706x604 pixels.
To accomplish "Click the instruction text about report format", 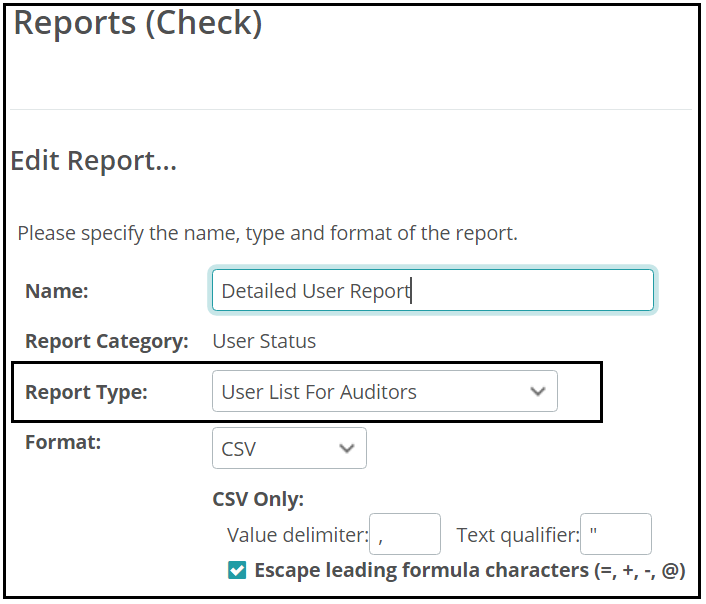I will click(x=267, y=233).
